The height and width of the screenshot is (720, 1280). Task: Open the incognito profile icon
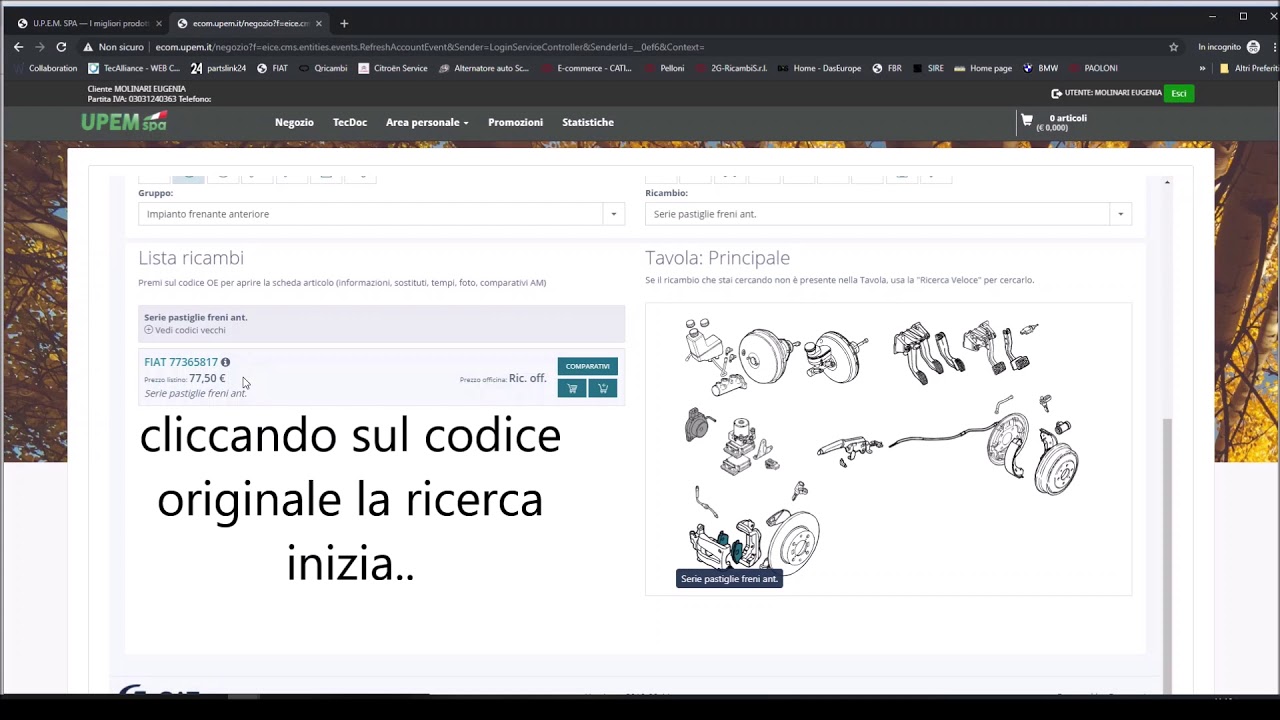tap(1253, 47)
